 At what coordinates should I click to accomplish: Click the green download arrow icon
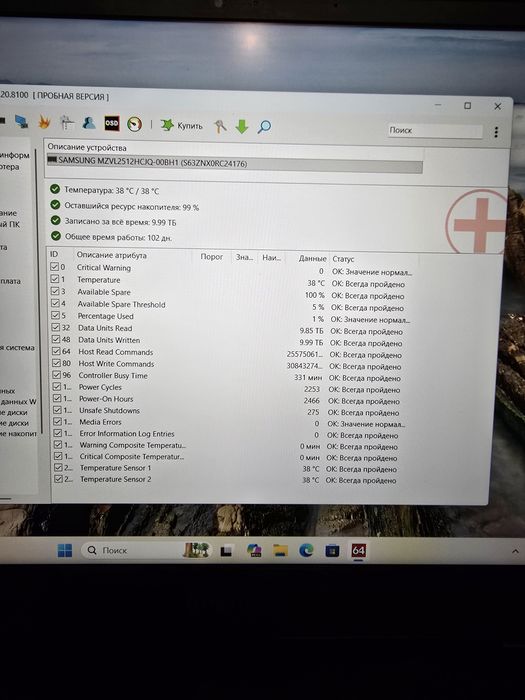point(242,127)
